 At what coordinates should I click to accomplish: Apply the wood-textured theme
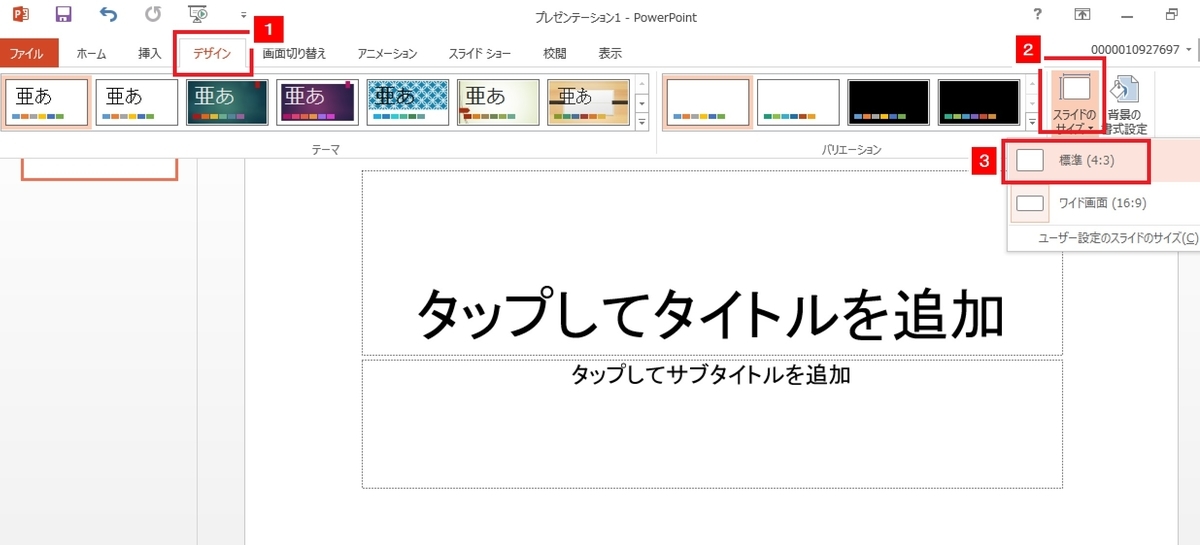[x=588, y=103]
